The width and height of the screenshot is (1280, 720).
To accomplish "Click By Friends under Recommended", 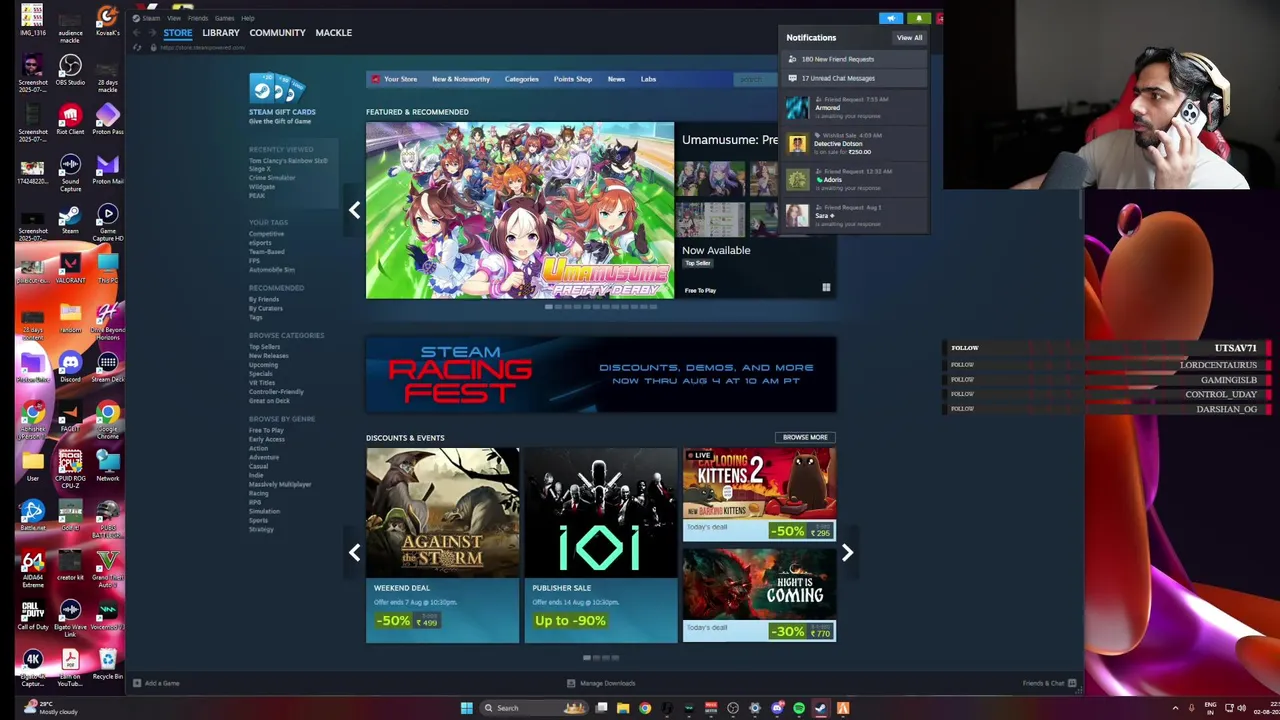I will pos(264,299).
